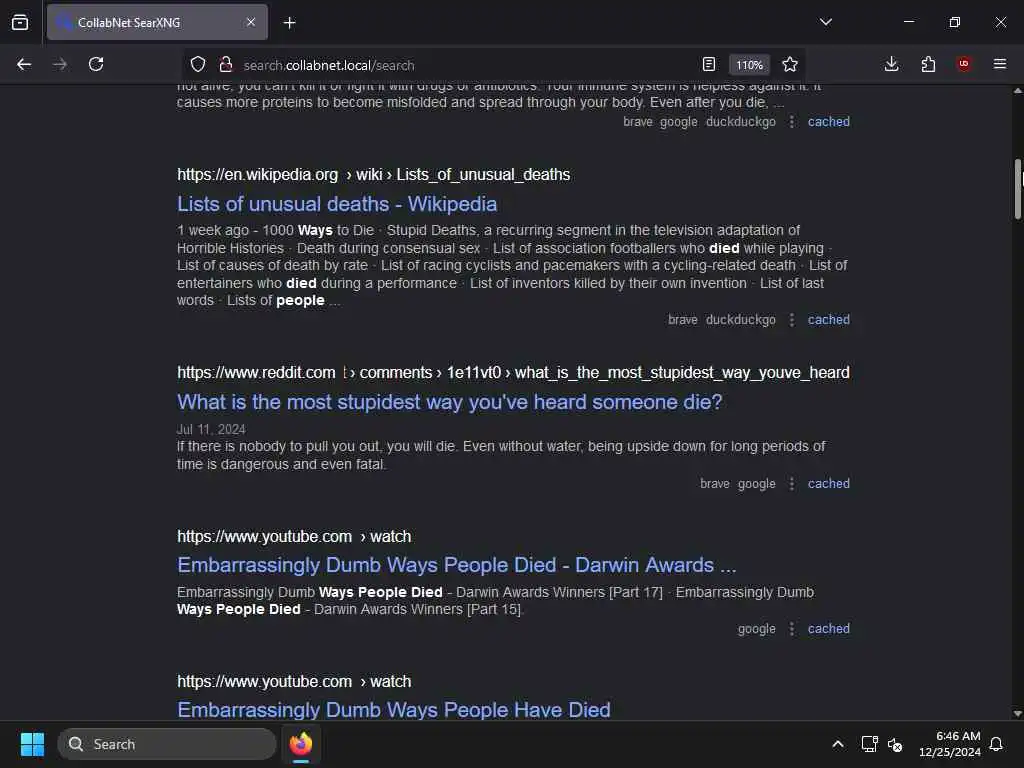Viewport: 1024px width, 768px height.
Task: Open 'What is the most stupidest way' result
Action: click(x=450, y=402)
